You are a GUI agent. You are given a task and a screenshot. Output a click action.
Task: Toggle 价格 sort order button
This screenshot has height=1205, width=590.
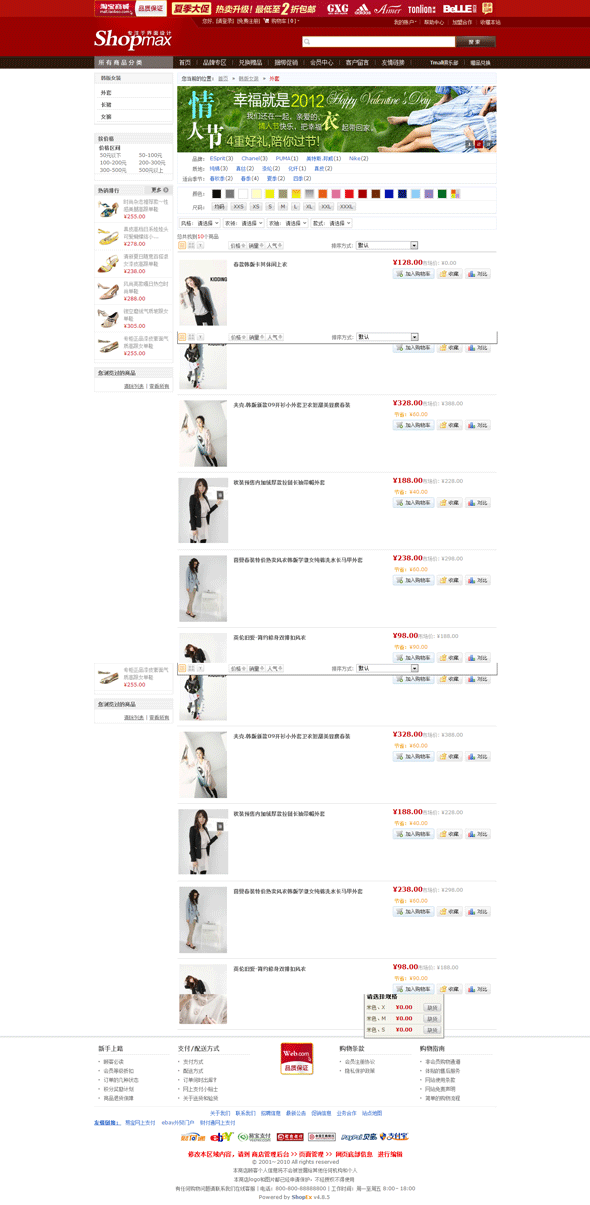click(237, 245)
